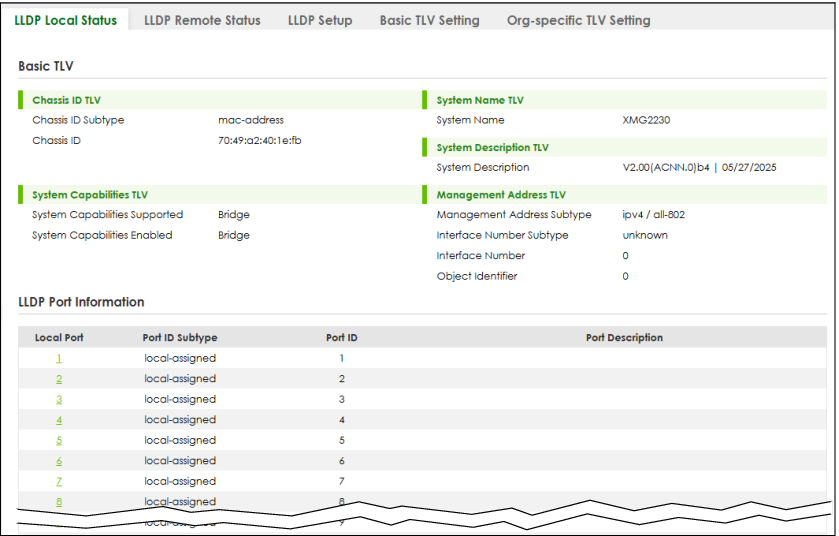Select local port 8 link
This screenshot has height=536, width=839.
pyautogui.click(x=59, y=501)
